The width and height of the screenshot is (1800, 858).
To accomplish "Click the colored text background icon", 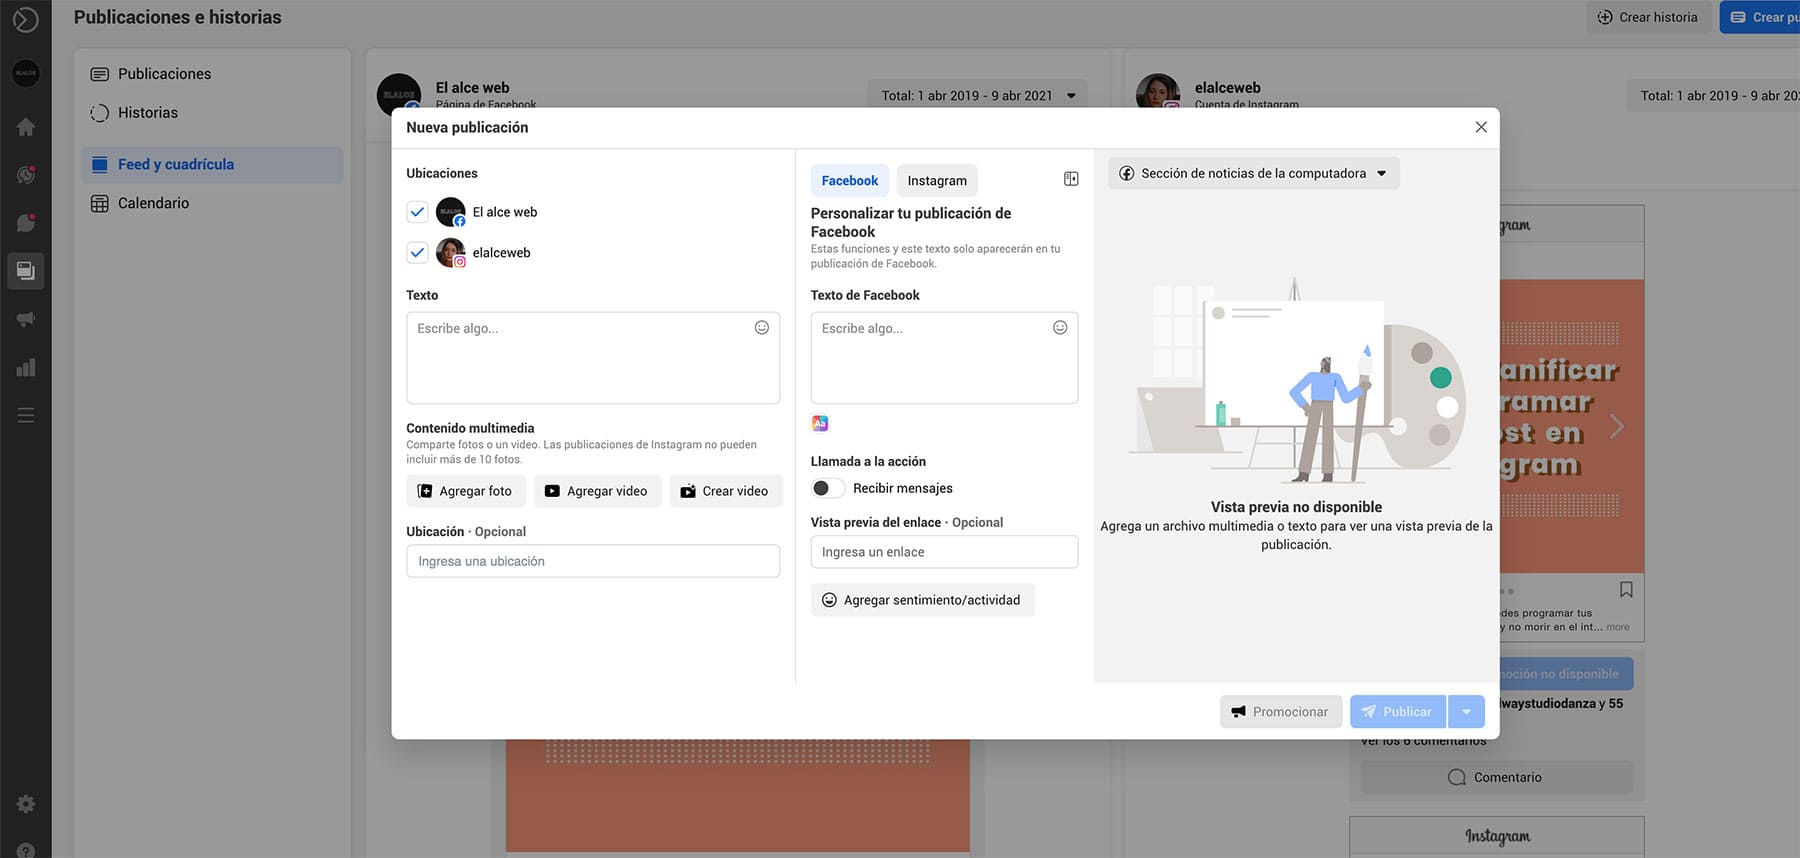I will point(820,423).
